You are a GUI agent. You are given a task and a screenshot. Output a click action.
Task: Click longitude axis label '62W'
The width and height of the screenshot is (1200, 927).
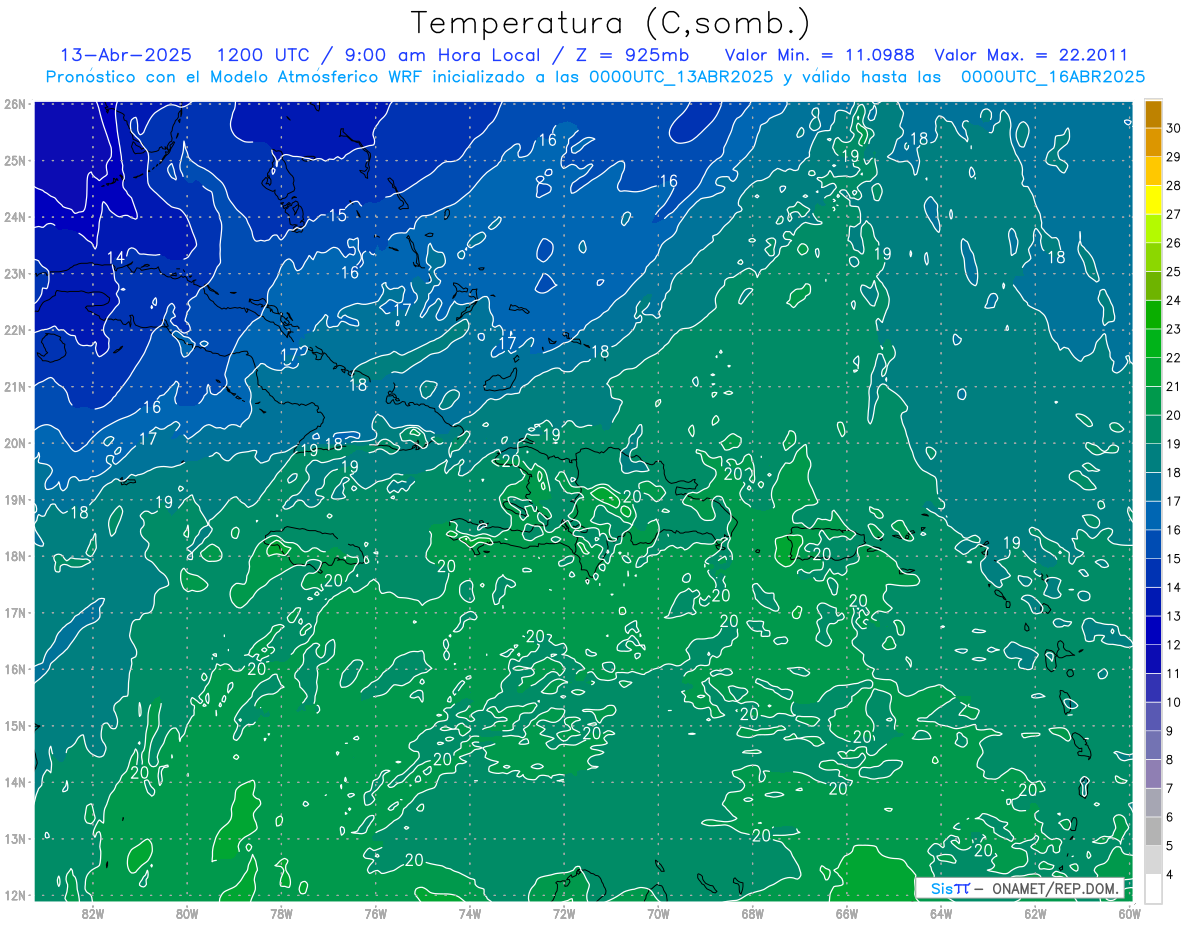(x=1035, y=912)
